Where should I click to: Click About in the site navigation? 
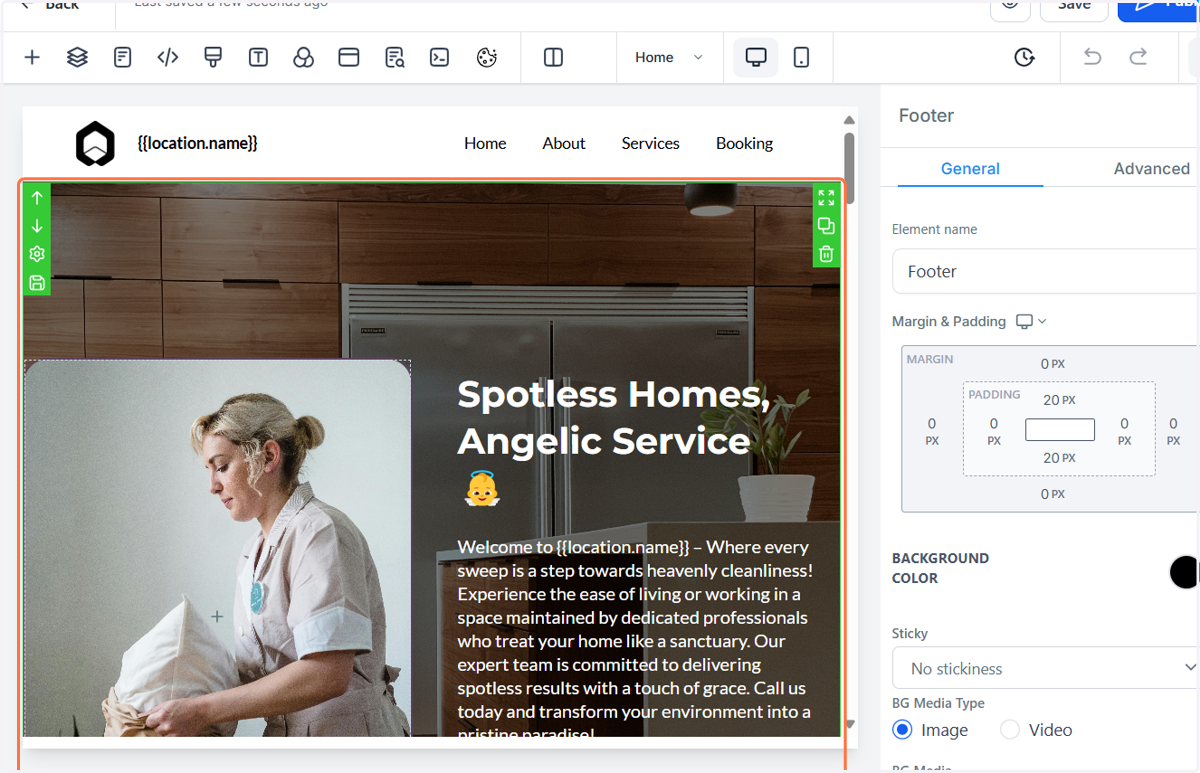click(564, 143)
